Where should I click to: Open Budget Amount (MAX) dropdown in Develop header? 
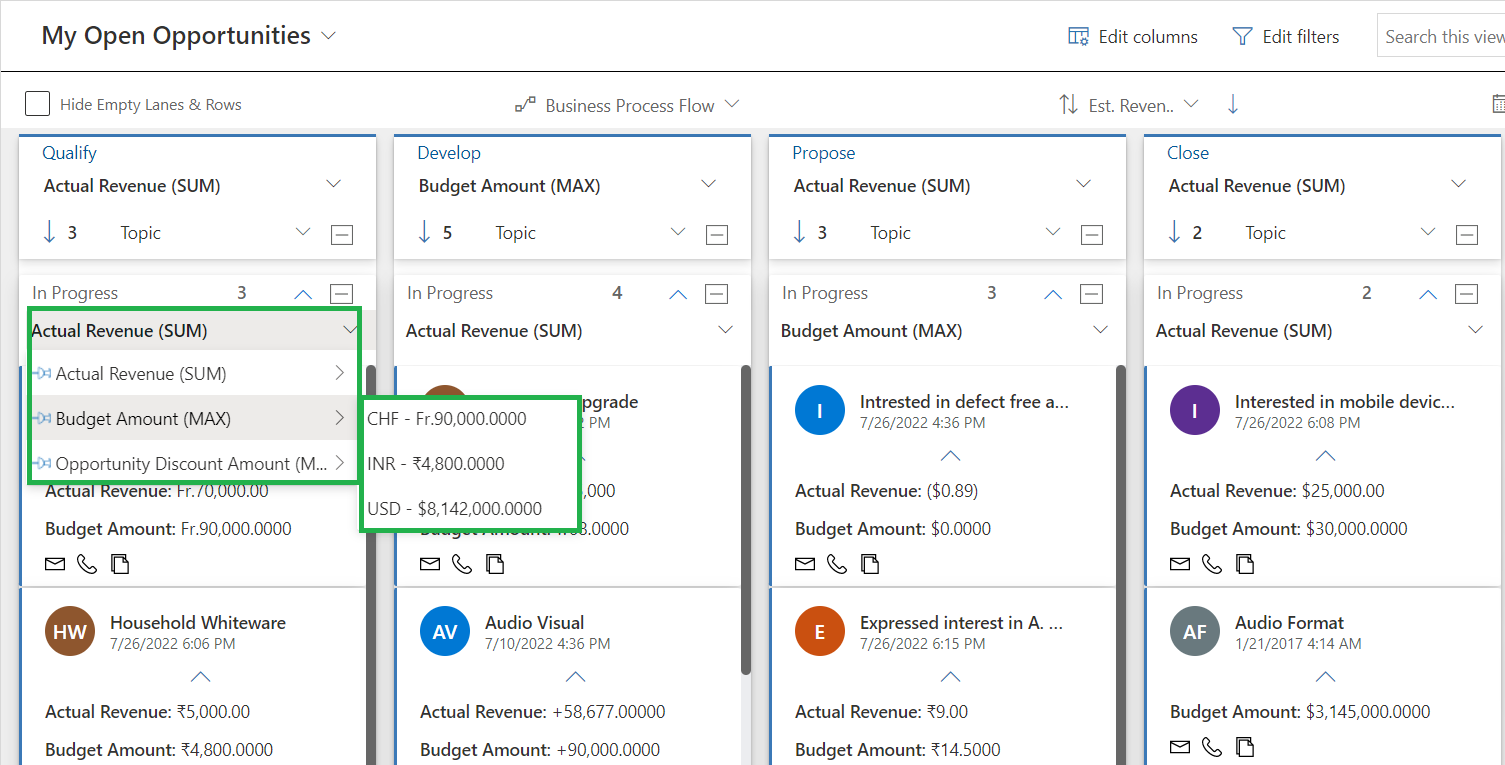click(x=709, y=185)
